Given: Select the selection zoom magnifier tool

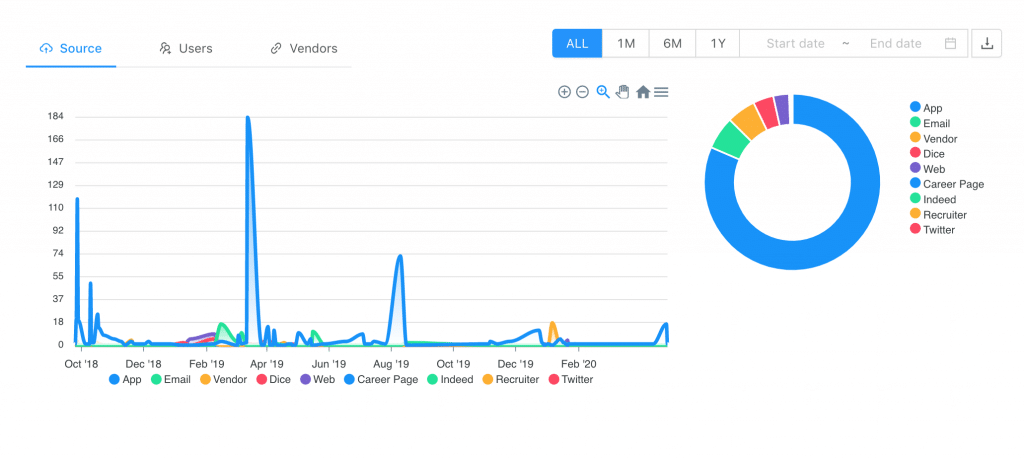Looking at the screenshot, I should click(x=603, y=92).
